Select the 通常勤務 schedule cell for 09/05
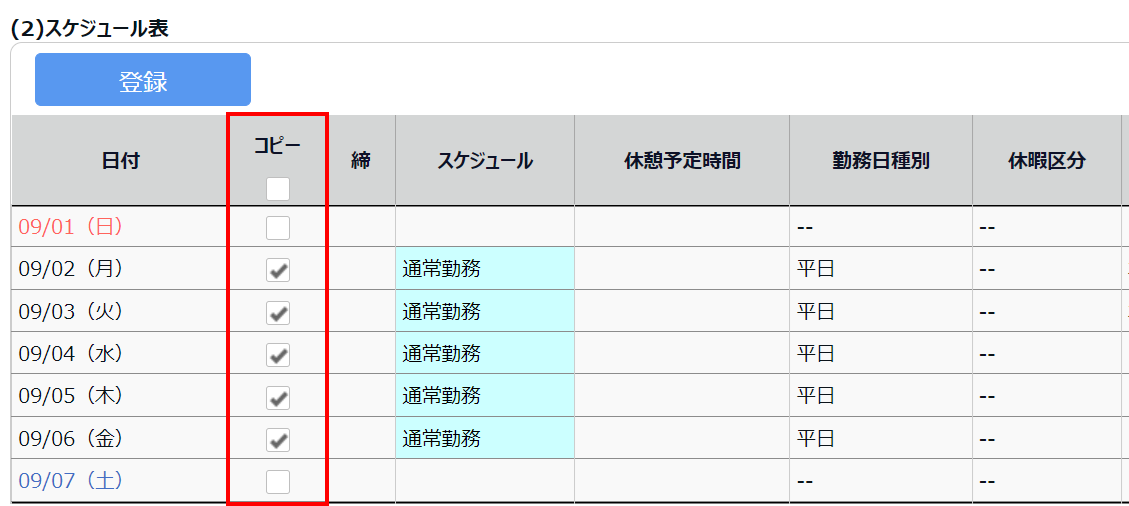 (x=484, y=396)
